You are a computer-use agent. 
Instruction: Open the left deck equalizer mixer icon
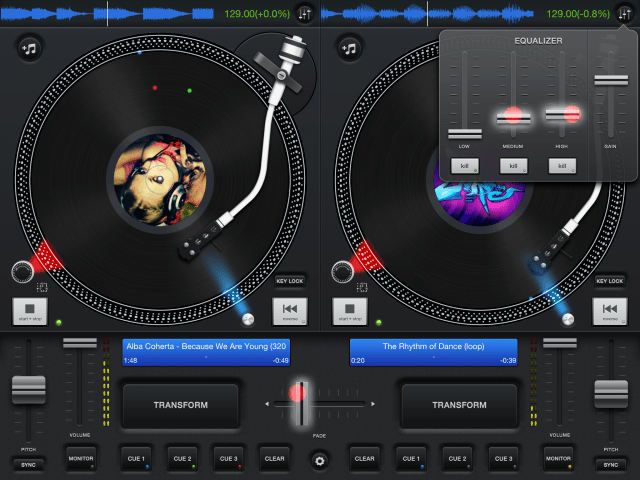[x=304, y=14]
